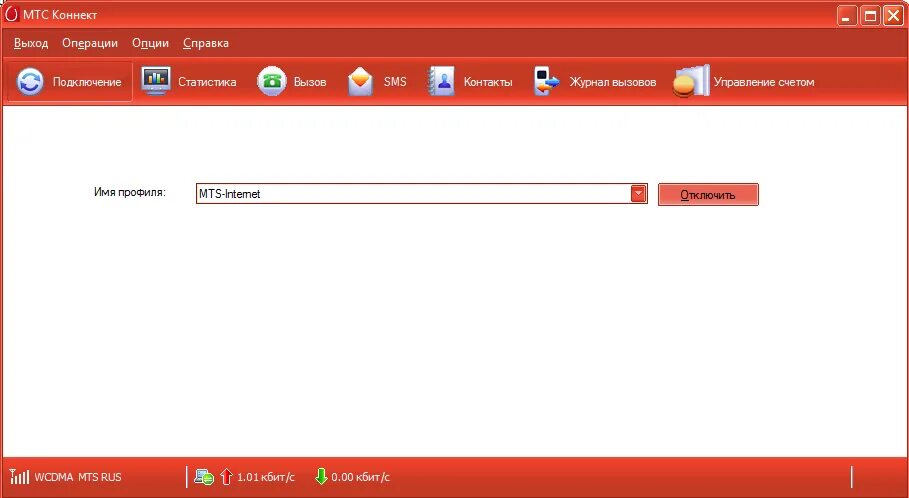Switch to the Статистика label tab
The image size is (909, 498).
pyautogui.click(x=207, y=82)
